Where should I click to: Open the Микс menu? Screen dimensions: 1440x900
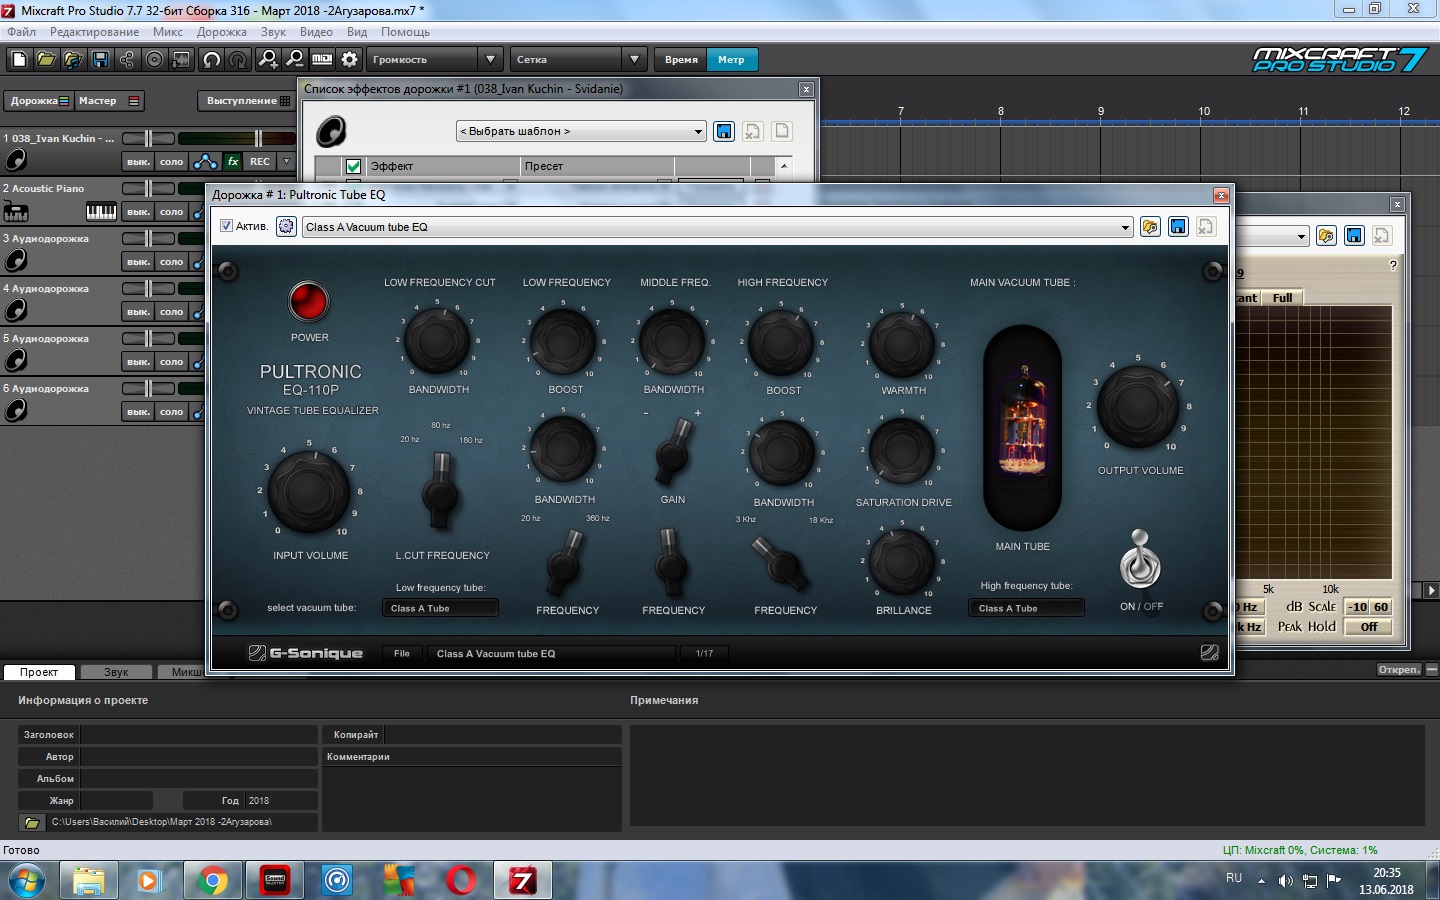pyautogui.click(x=168, y=32)
